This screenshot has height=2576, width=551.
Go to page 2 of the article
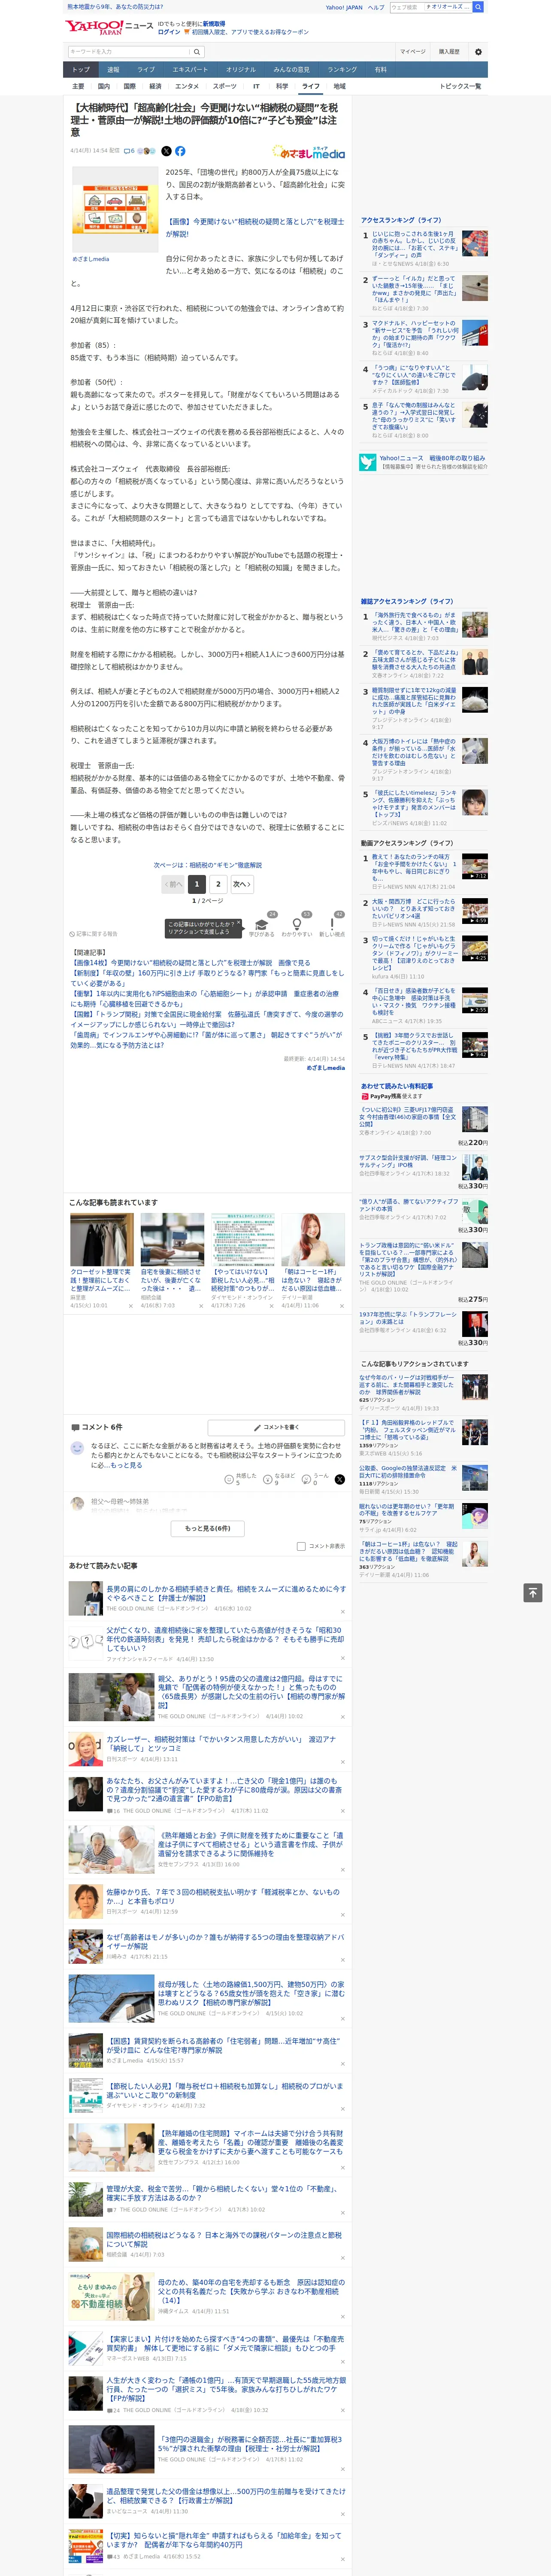(x=218, y=884)
